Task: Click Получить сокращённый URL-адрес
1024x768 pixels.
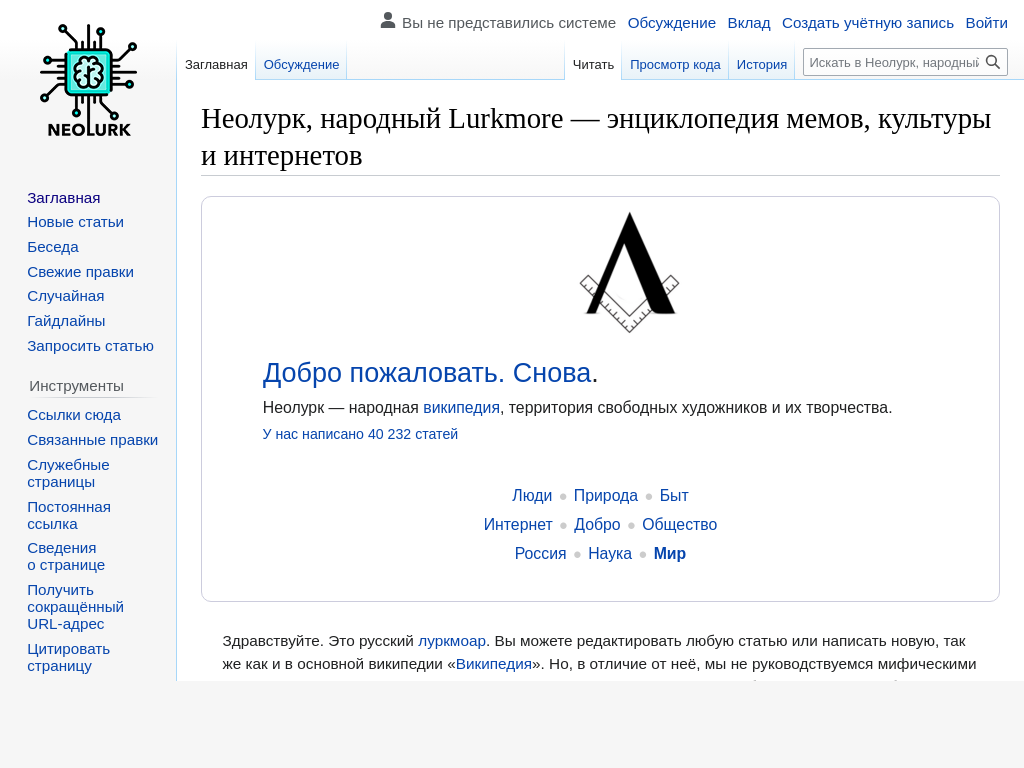Action: (76, 607)
